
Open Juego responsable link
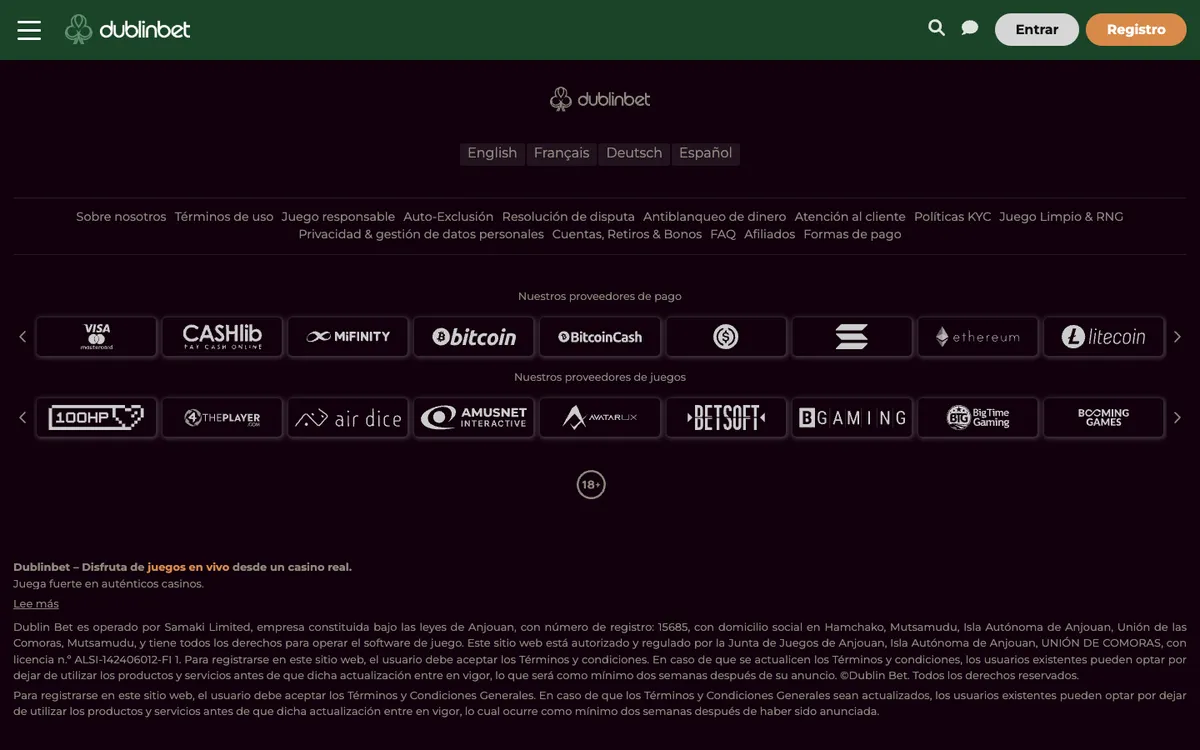click(x=338, y=217)
